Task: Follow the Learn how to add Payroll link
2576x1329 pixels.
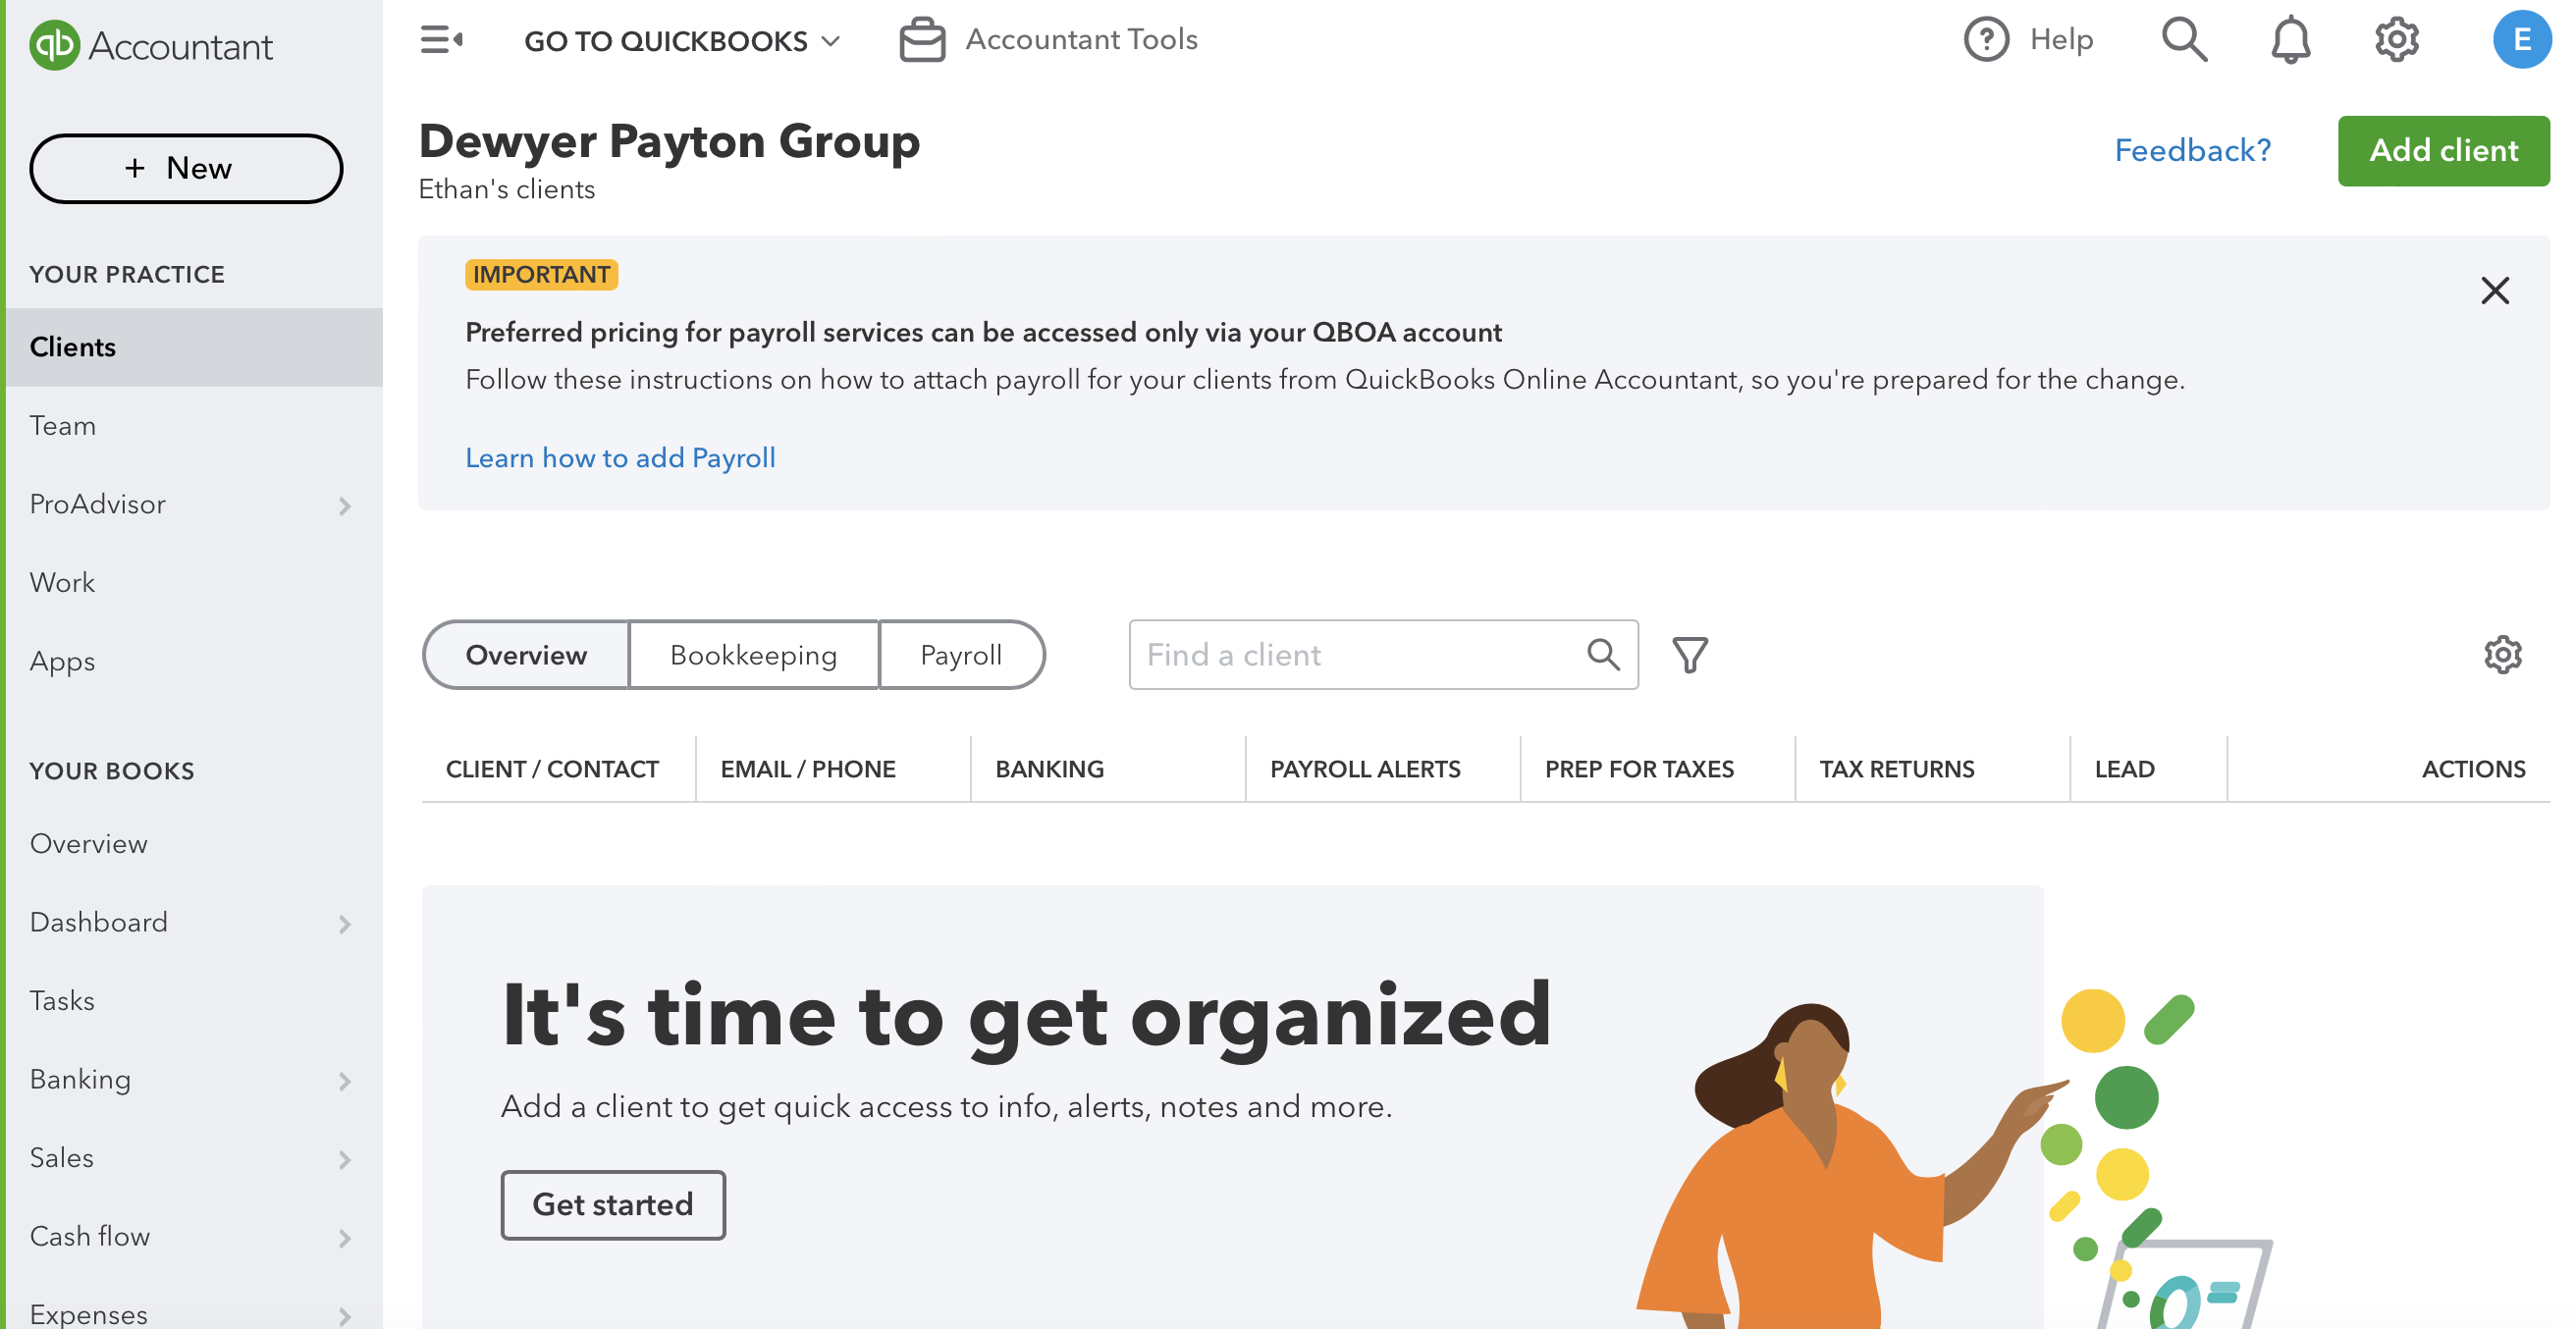Action: tap(620, 458)
